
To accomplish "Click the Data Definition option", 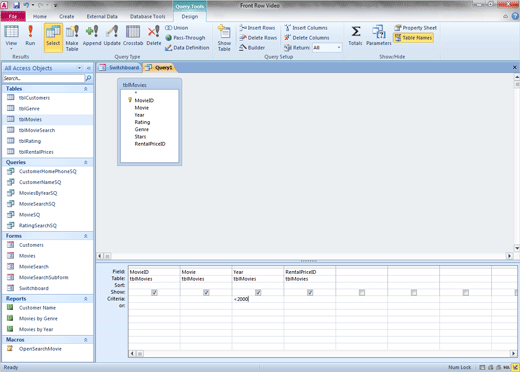I will [x=187, y=48].
